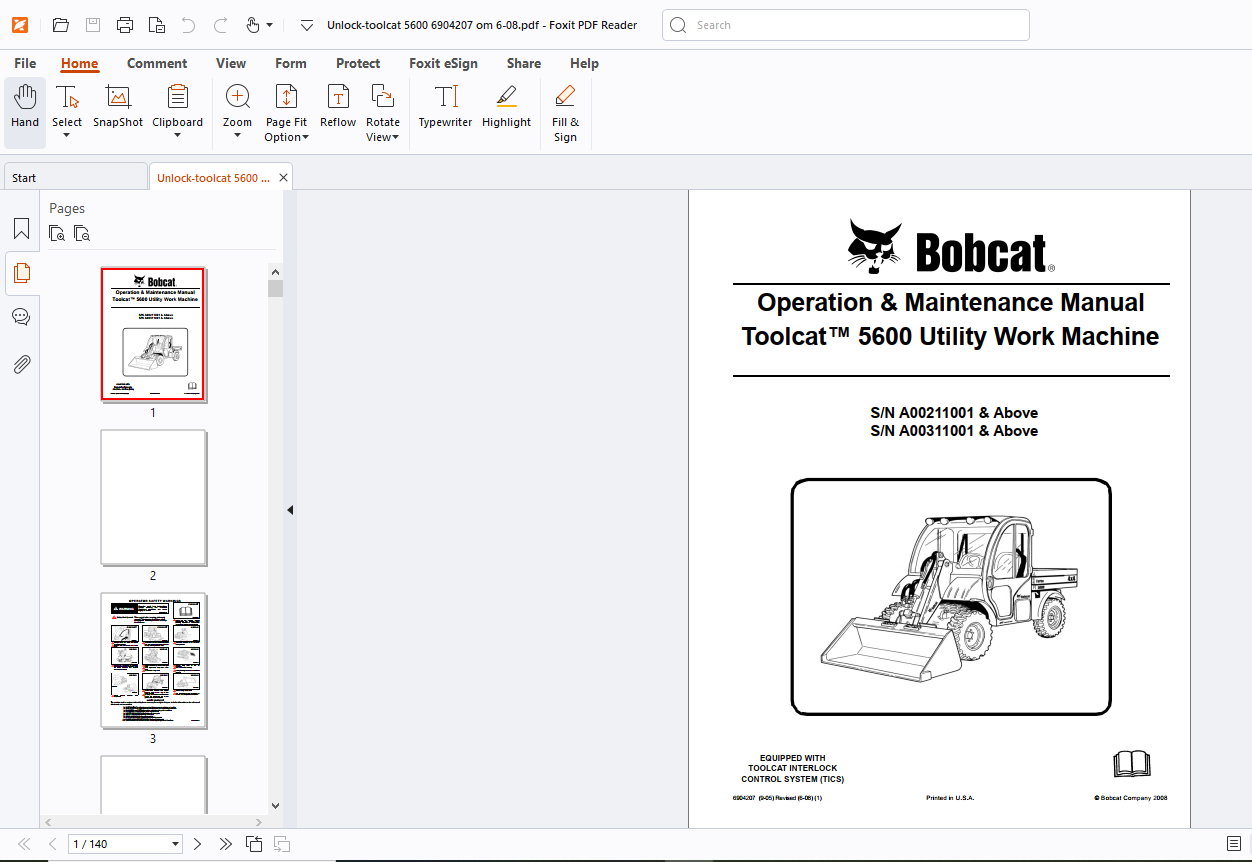1252x862 pixels.
Task: Expand the quick access toolbar customize arrow
Action: tap(307, 25)
